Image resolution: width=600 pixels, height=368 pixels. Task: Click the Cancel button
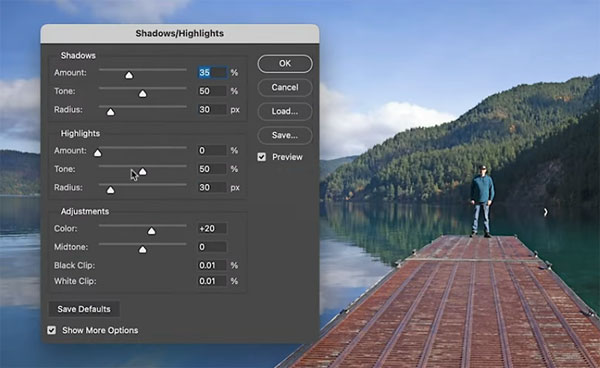pyautogui.click(x=285, y=87)
